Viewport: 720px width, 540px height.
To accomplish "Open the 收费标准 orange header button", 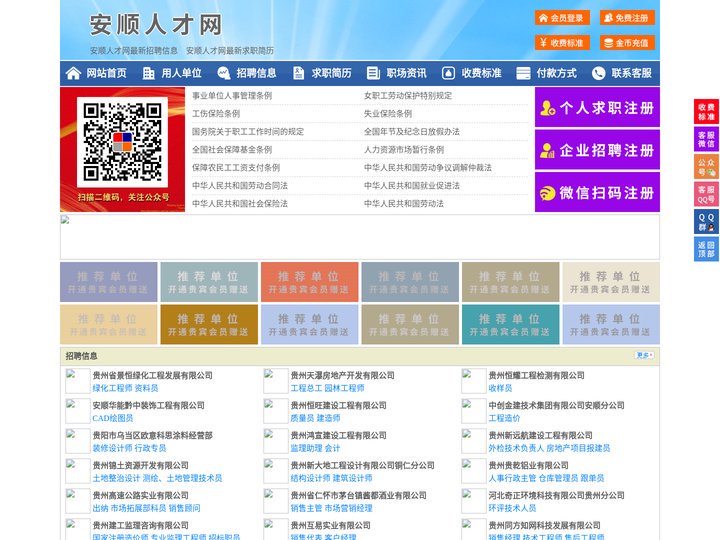I will point(562,43).
